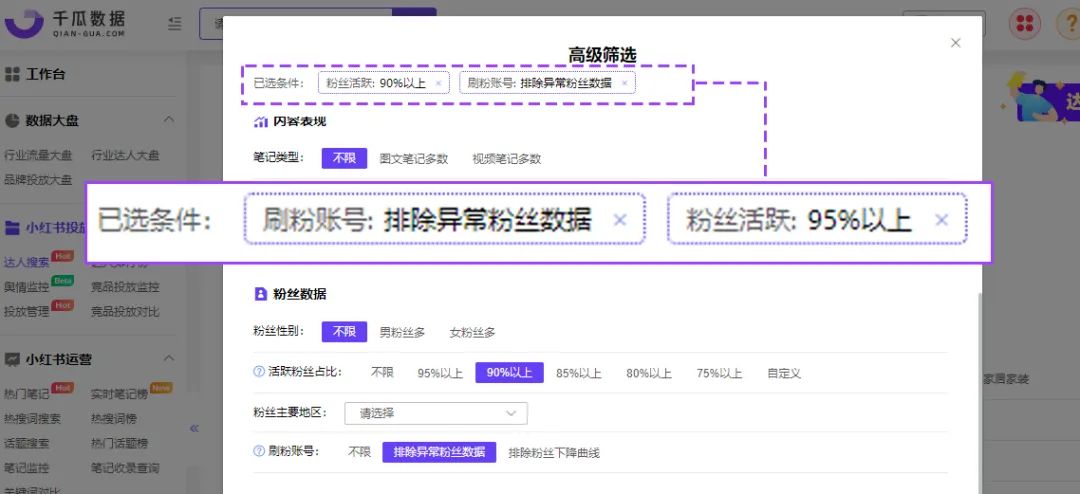Collapse the 小红书运营 sidebar section

coord(169,358)
